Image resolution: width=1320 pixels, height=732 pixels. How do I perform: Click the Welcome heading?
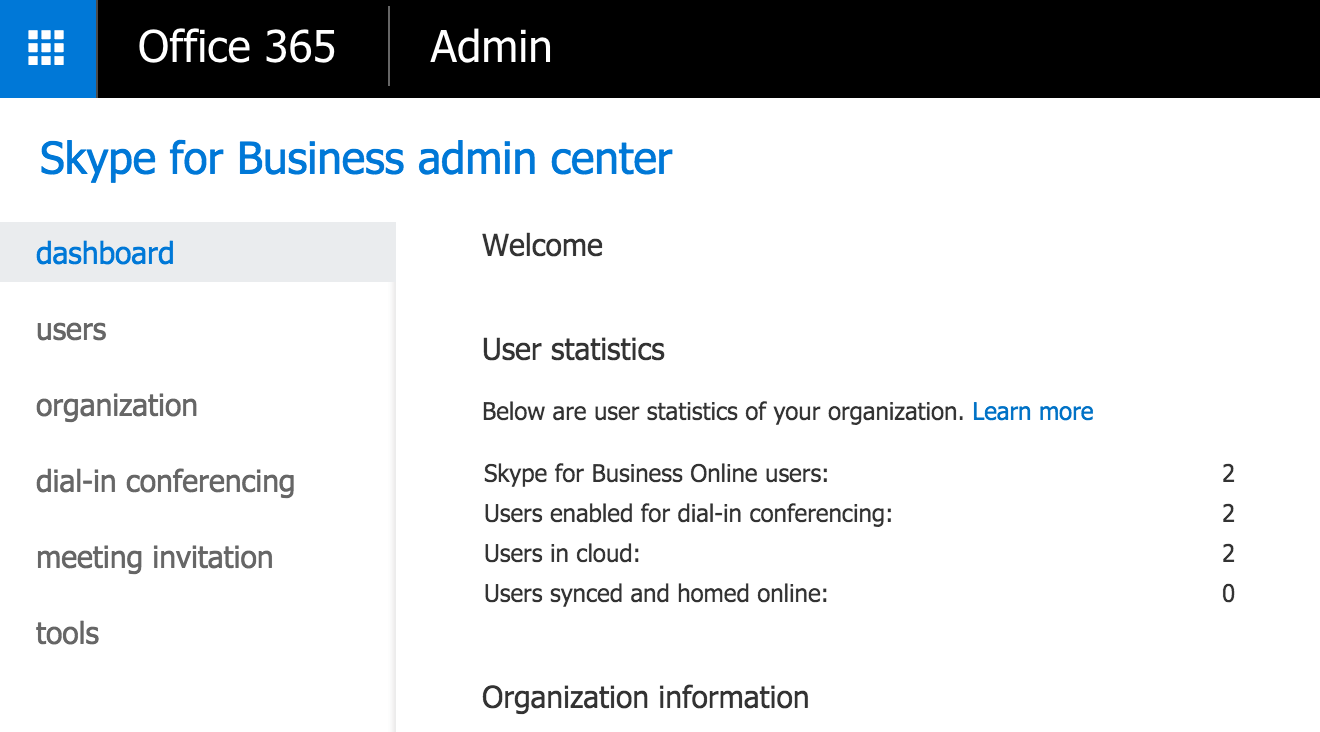[543, 246]
